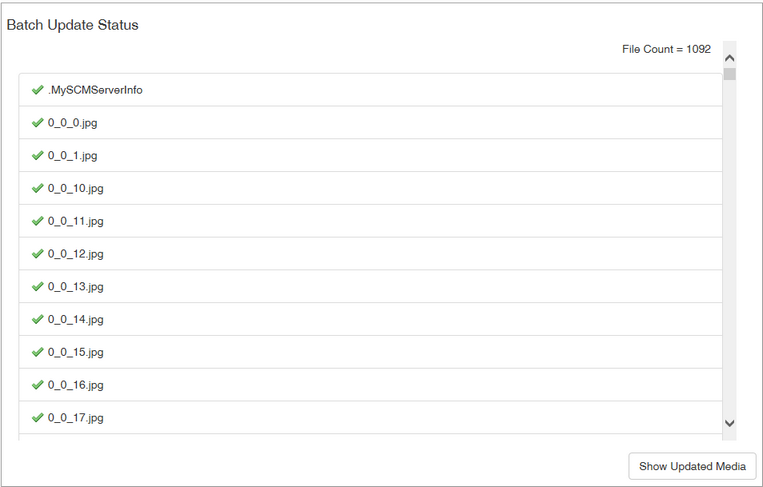Click green checkmark beside 0_0_13.jpg
The height and width of the screenshot is (487, 763).
pyautogui.click(x=38, y=287)
